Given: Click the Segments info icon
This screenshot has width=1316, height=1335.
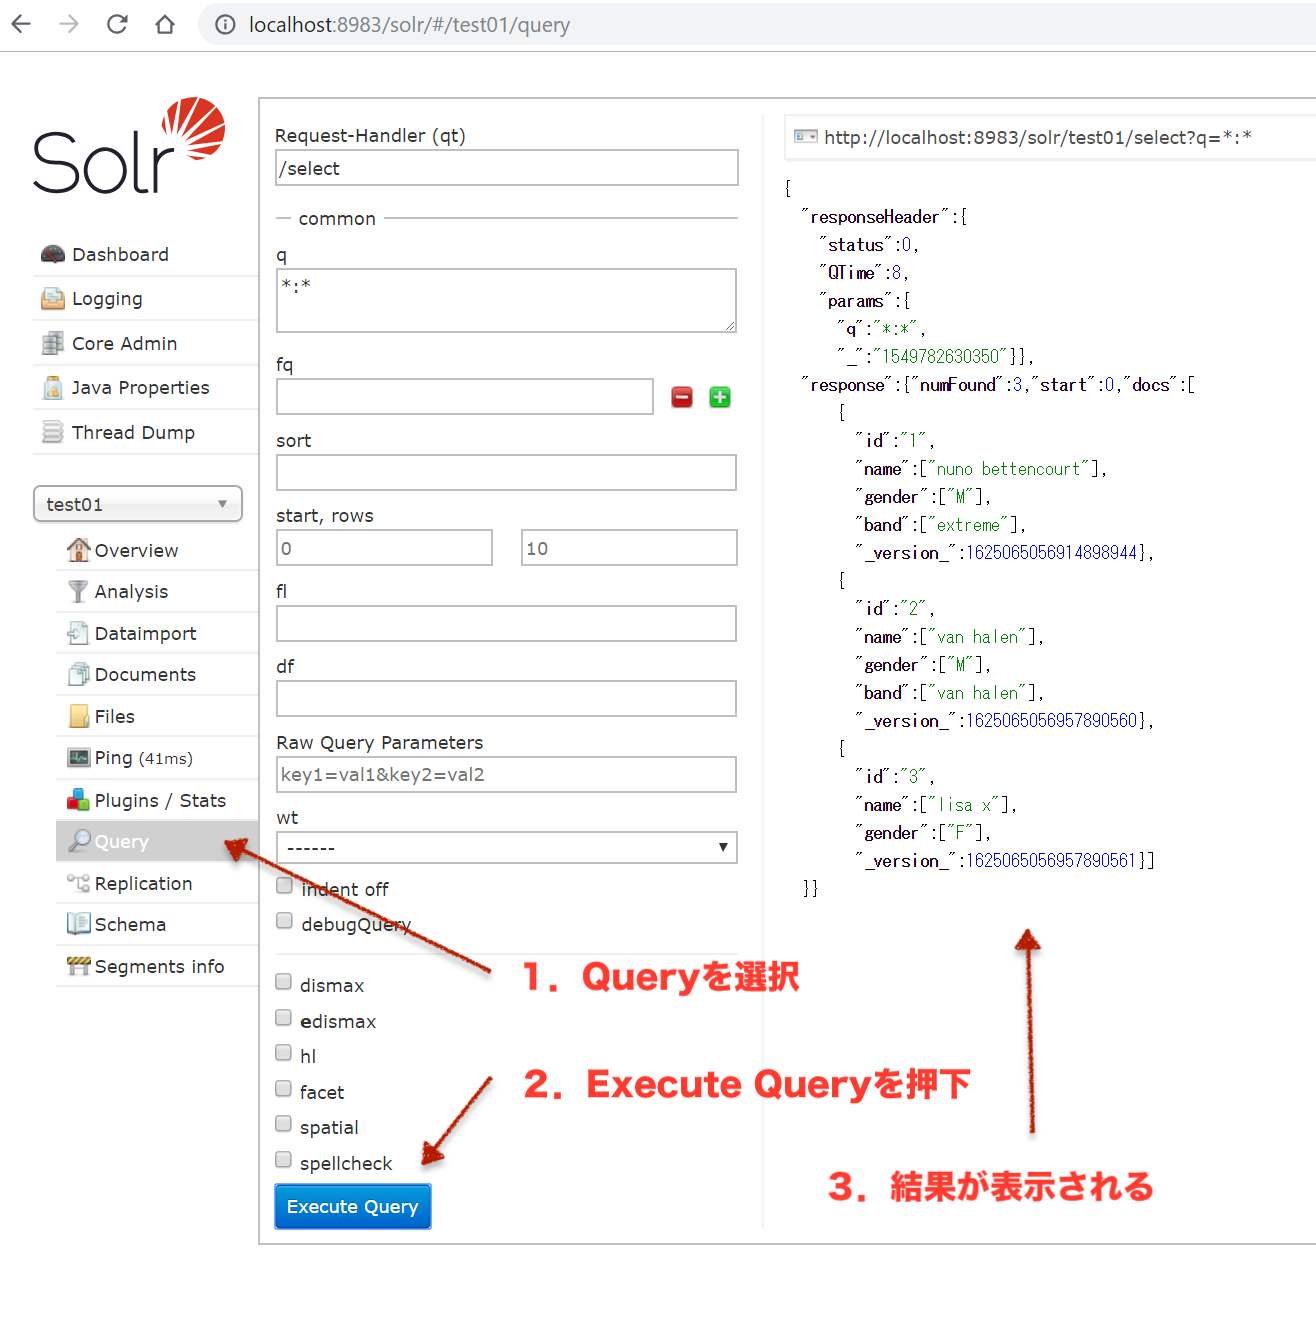Looking at the screenshot, I should (78, 966).
